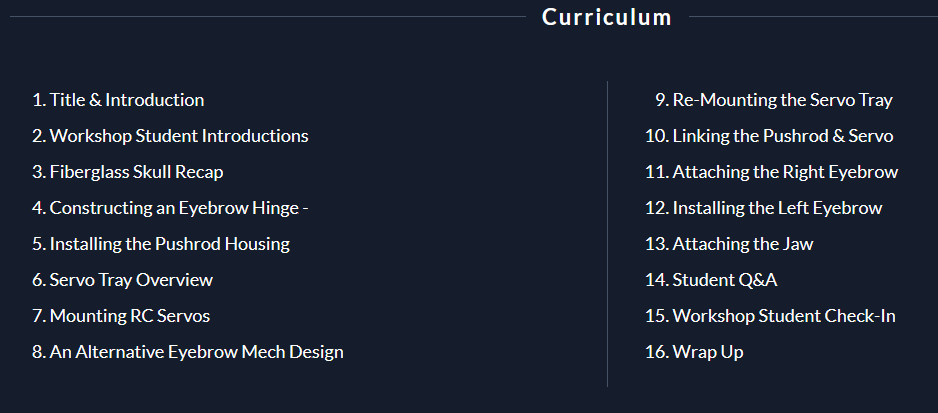Open the Fiberglass Skull Recap lesson
The width and height of the screenshot is (938, 413).
click(127, 172)
